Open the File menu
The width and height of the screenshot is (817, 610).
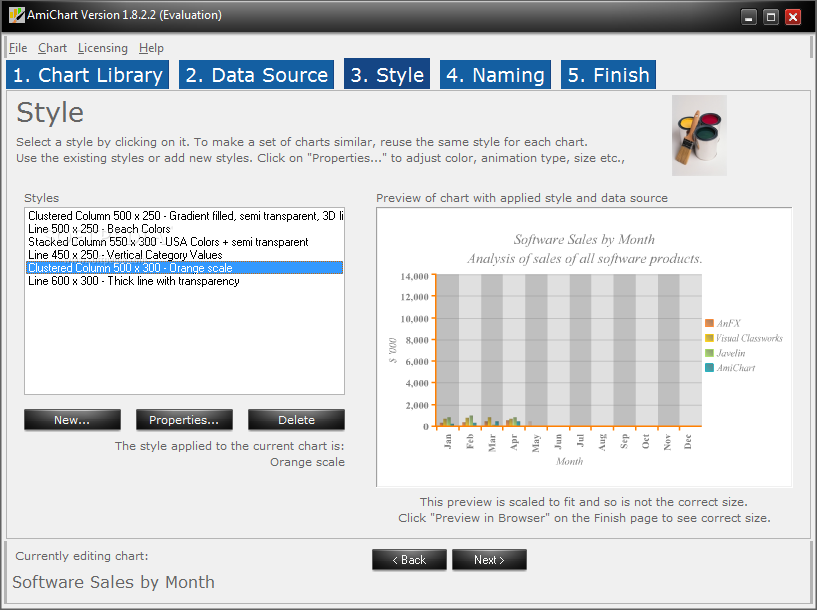tap(18, 48)
